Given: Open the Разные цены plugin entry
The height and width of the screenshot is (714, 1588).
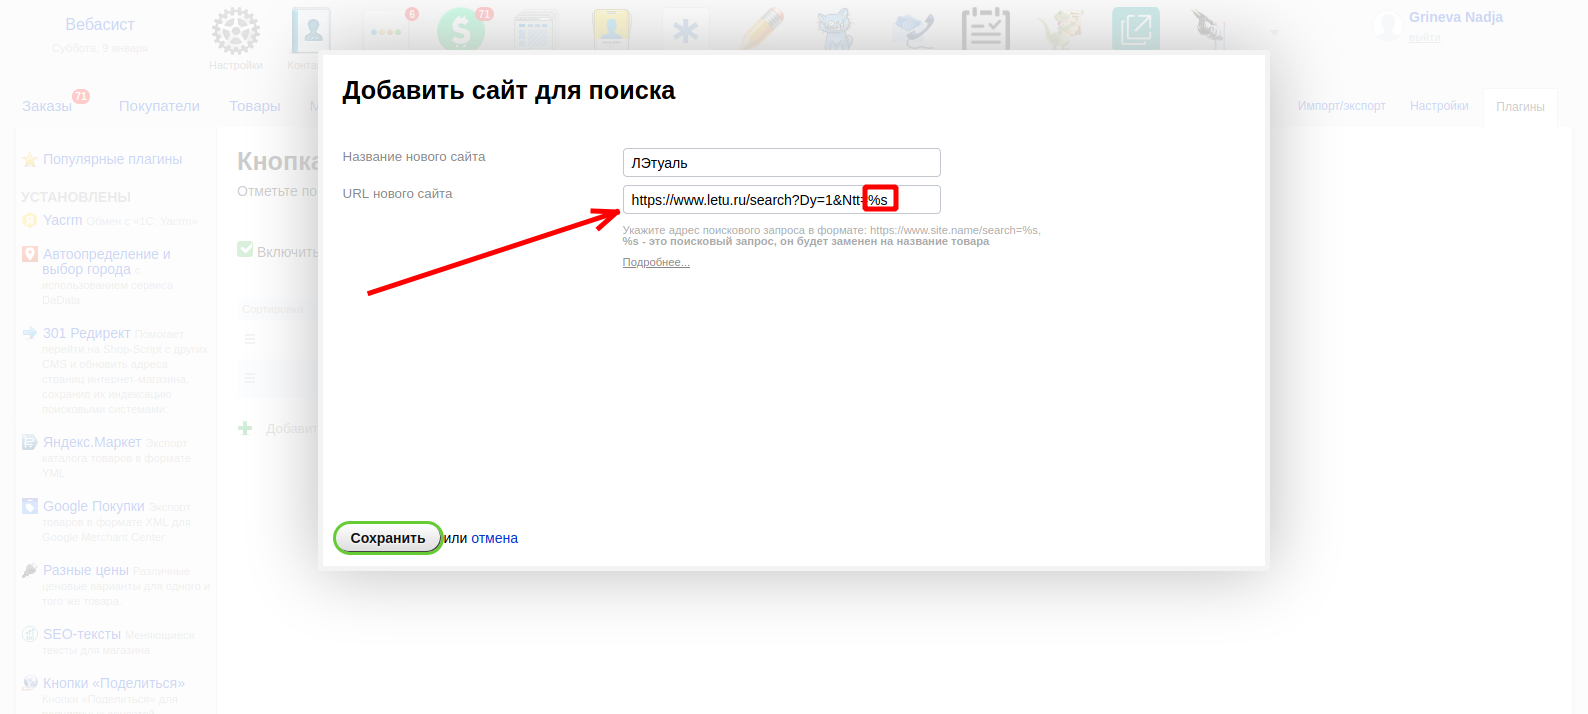Looking at the screenshot, I should (x=86, y=570).
